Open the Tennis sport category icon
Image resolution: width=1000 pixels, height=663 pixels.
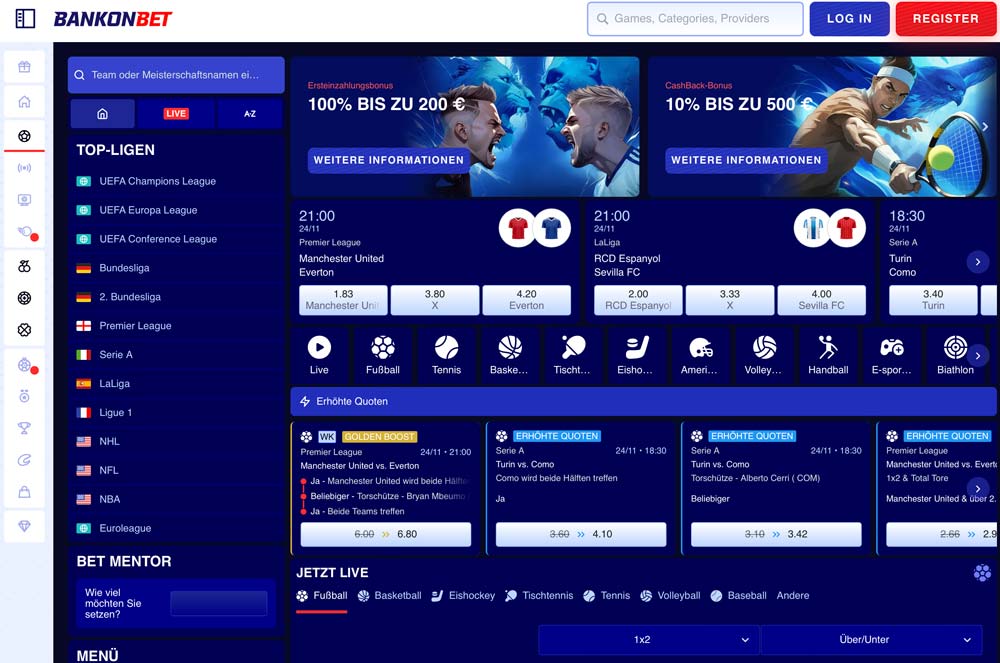447,353
